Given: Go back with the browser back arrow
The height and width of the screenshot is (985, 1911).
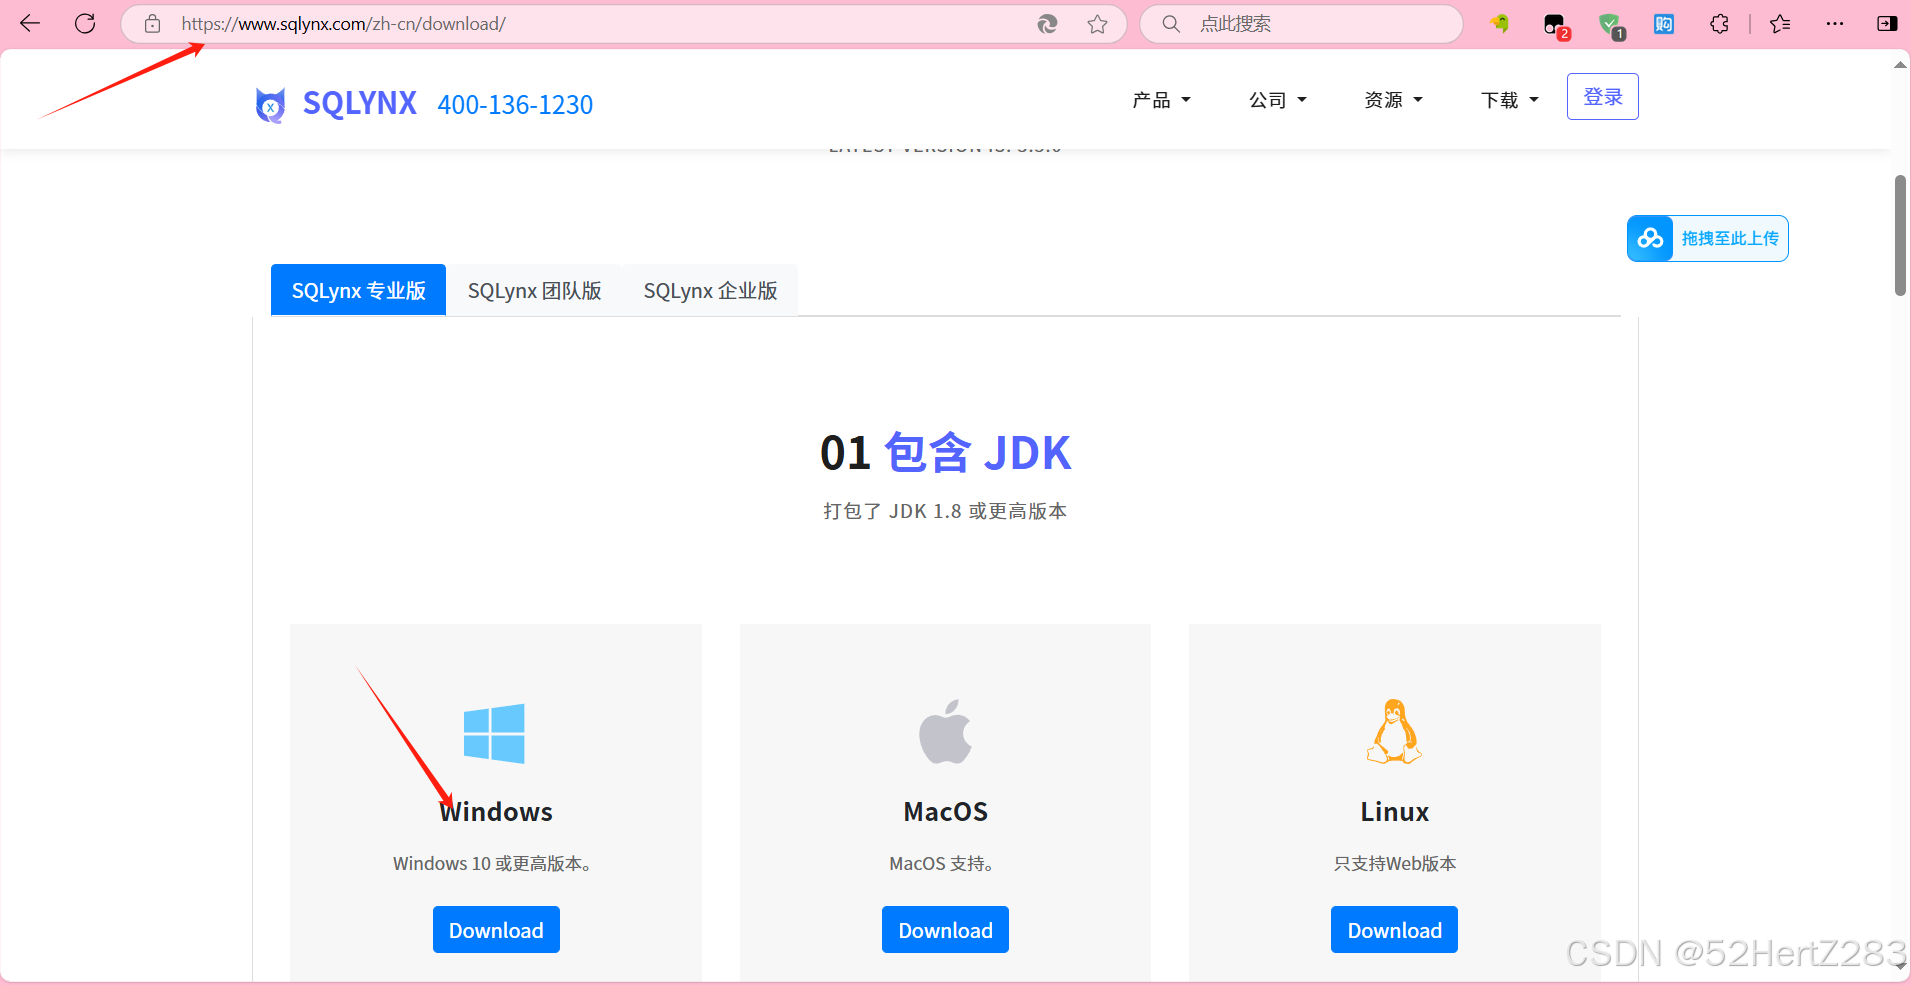Looking at the screenshot, I should point(30,23).
